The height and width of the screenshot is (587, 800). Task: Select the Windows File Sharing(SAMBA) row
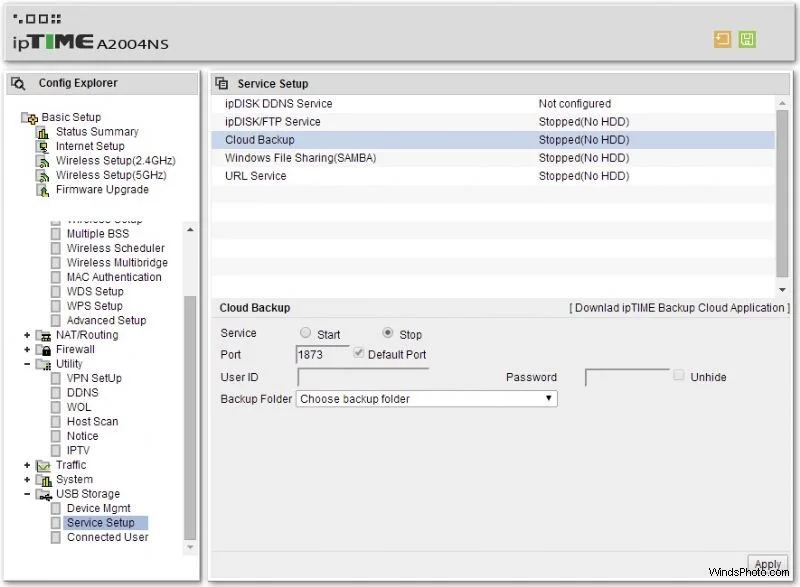click(493, 158)
